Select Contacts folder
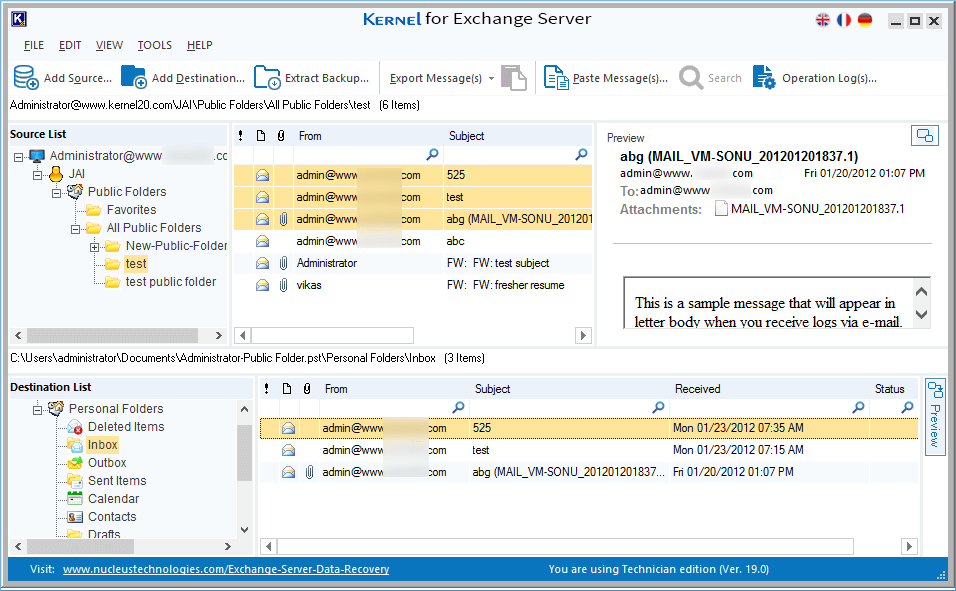Screen dimensions: 956x591 112,517
